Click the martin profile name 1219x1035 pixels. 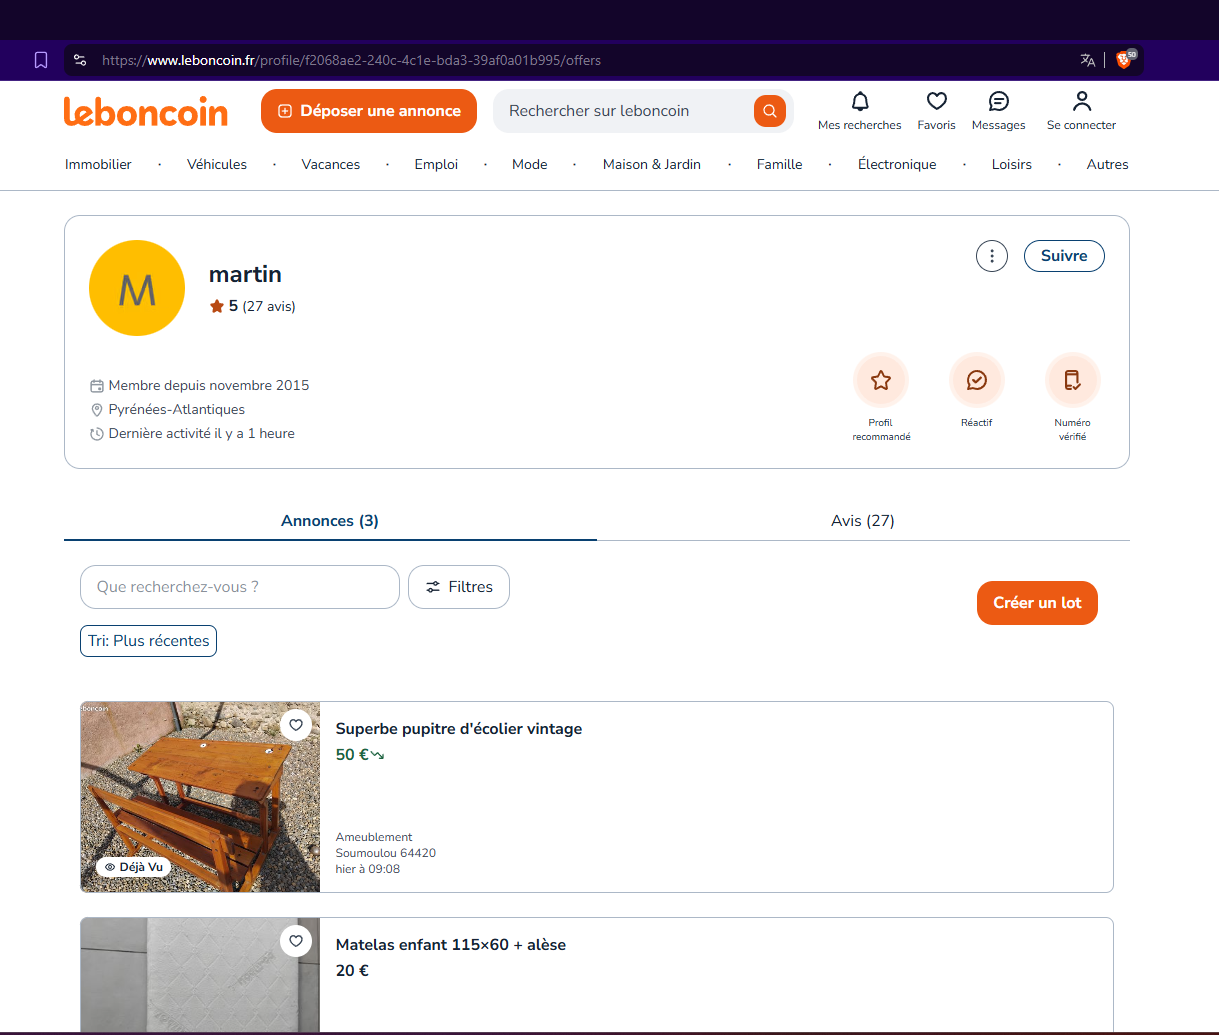coord(245,274)
